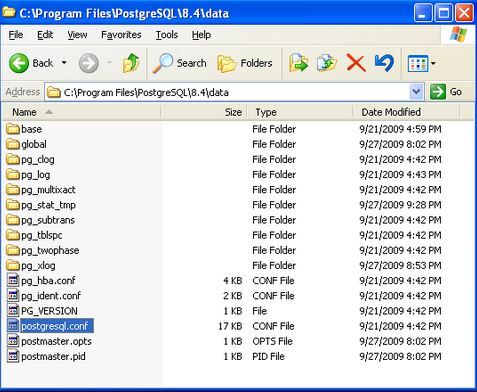Select the postmaster.opts file icon
The image size is (477, 392).
(x=13, y=341)
